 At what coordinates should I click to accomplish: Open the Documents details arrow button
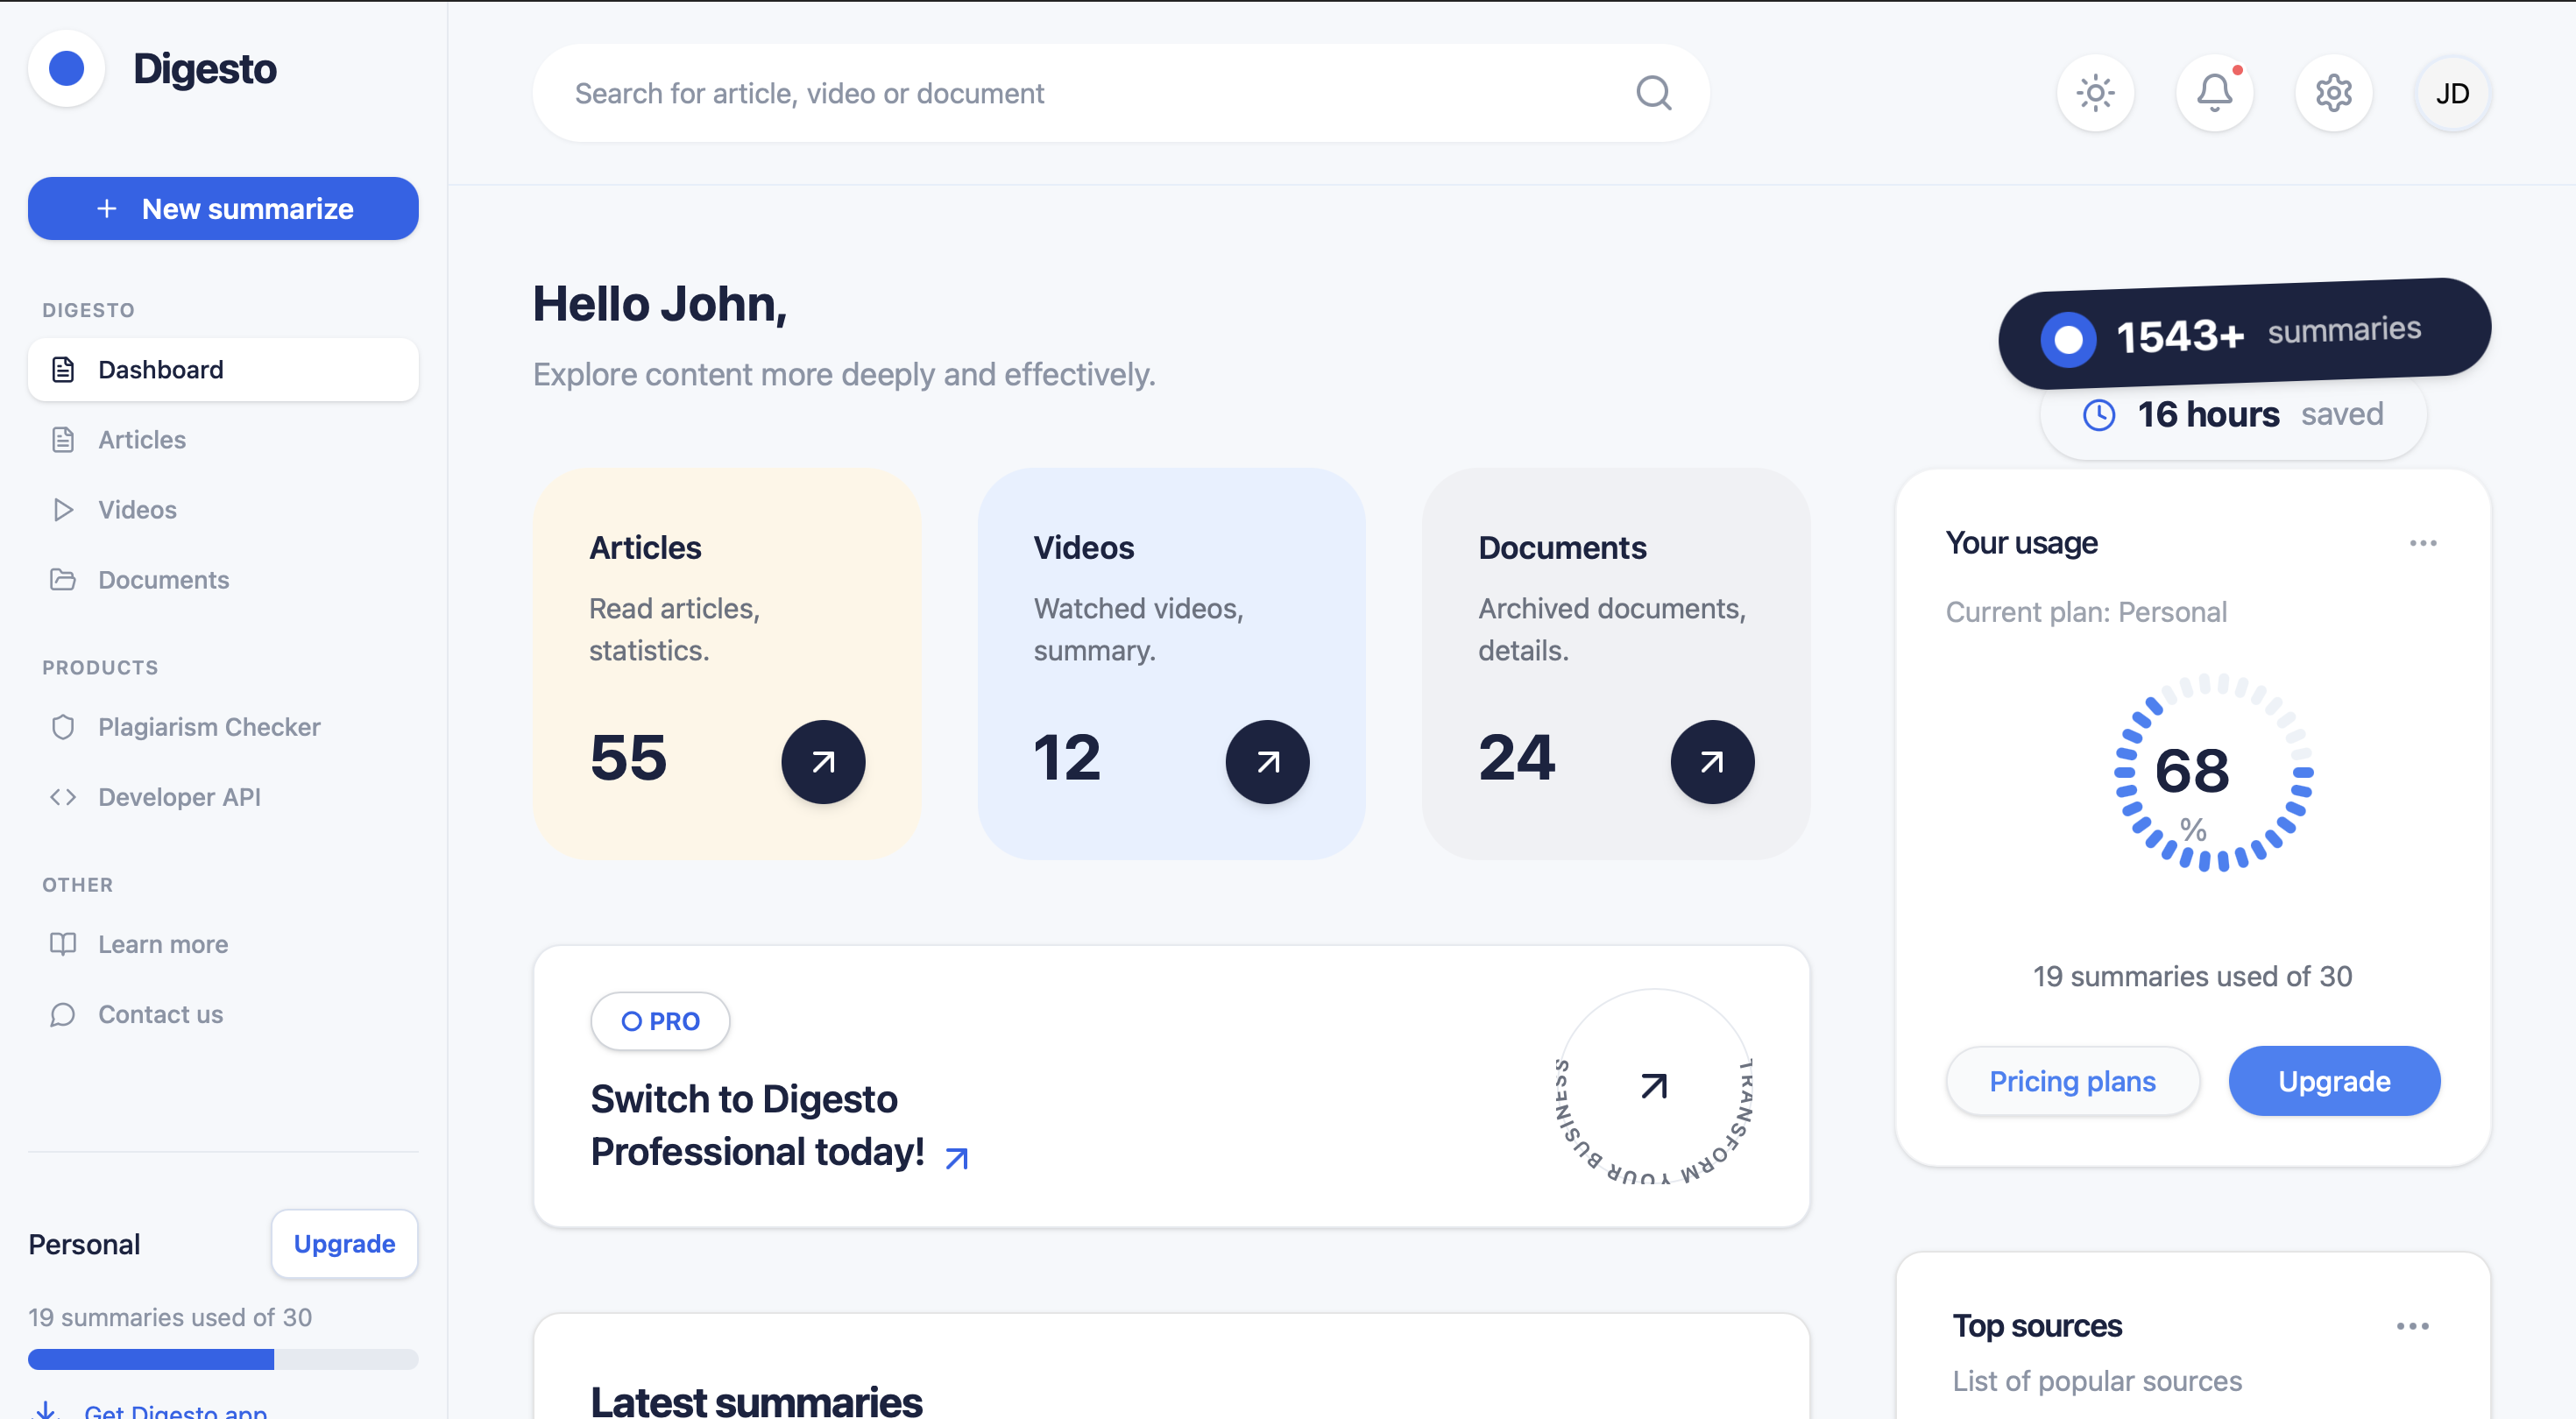[x=1712, y=761]
